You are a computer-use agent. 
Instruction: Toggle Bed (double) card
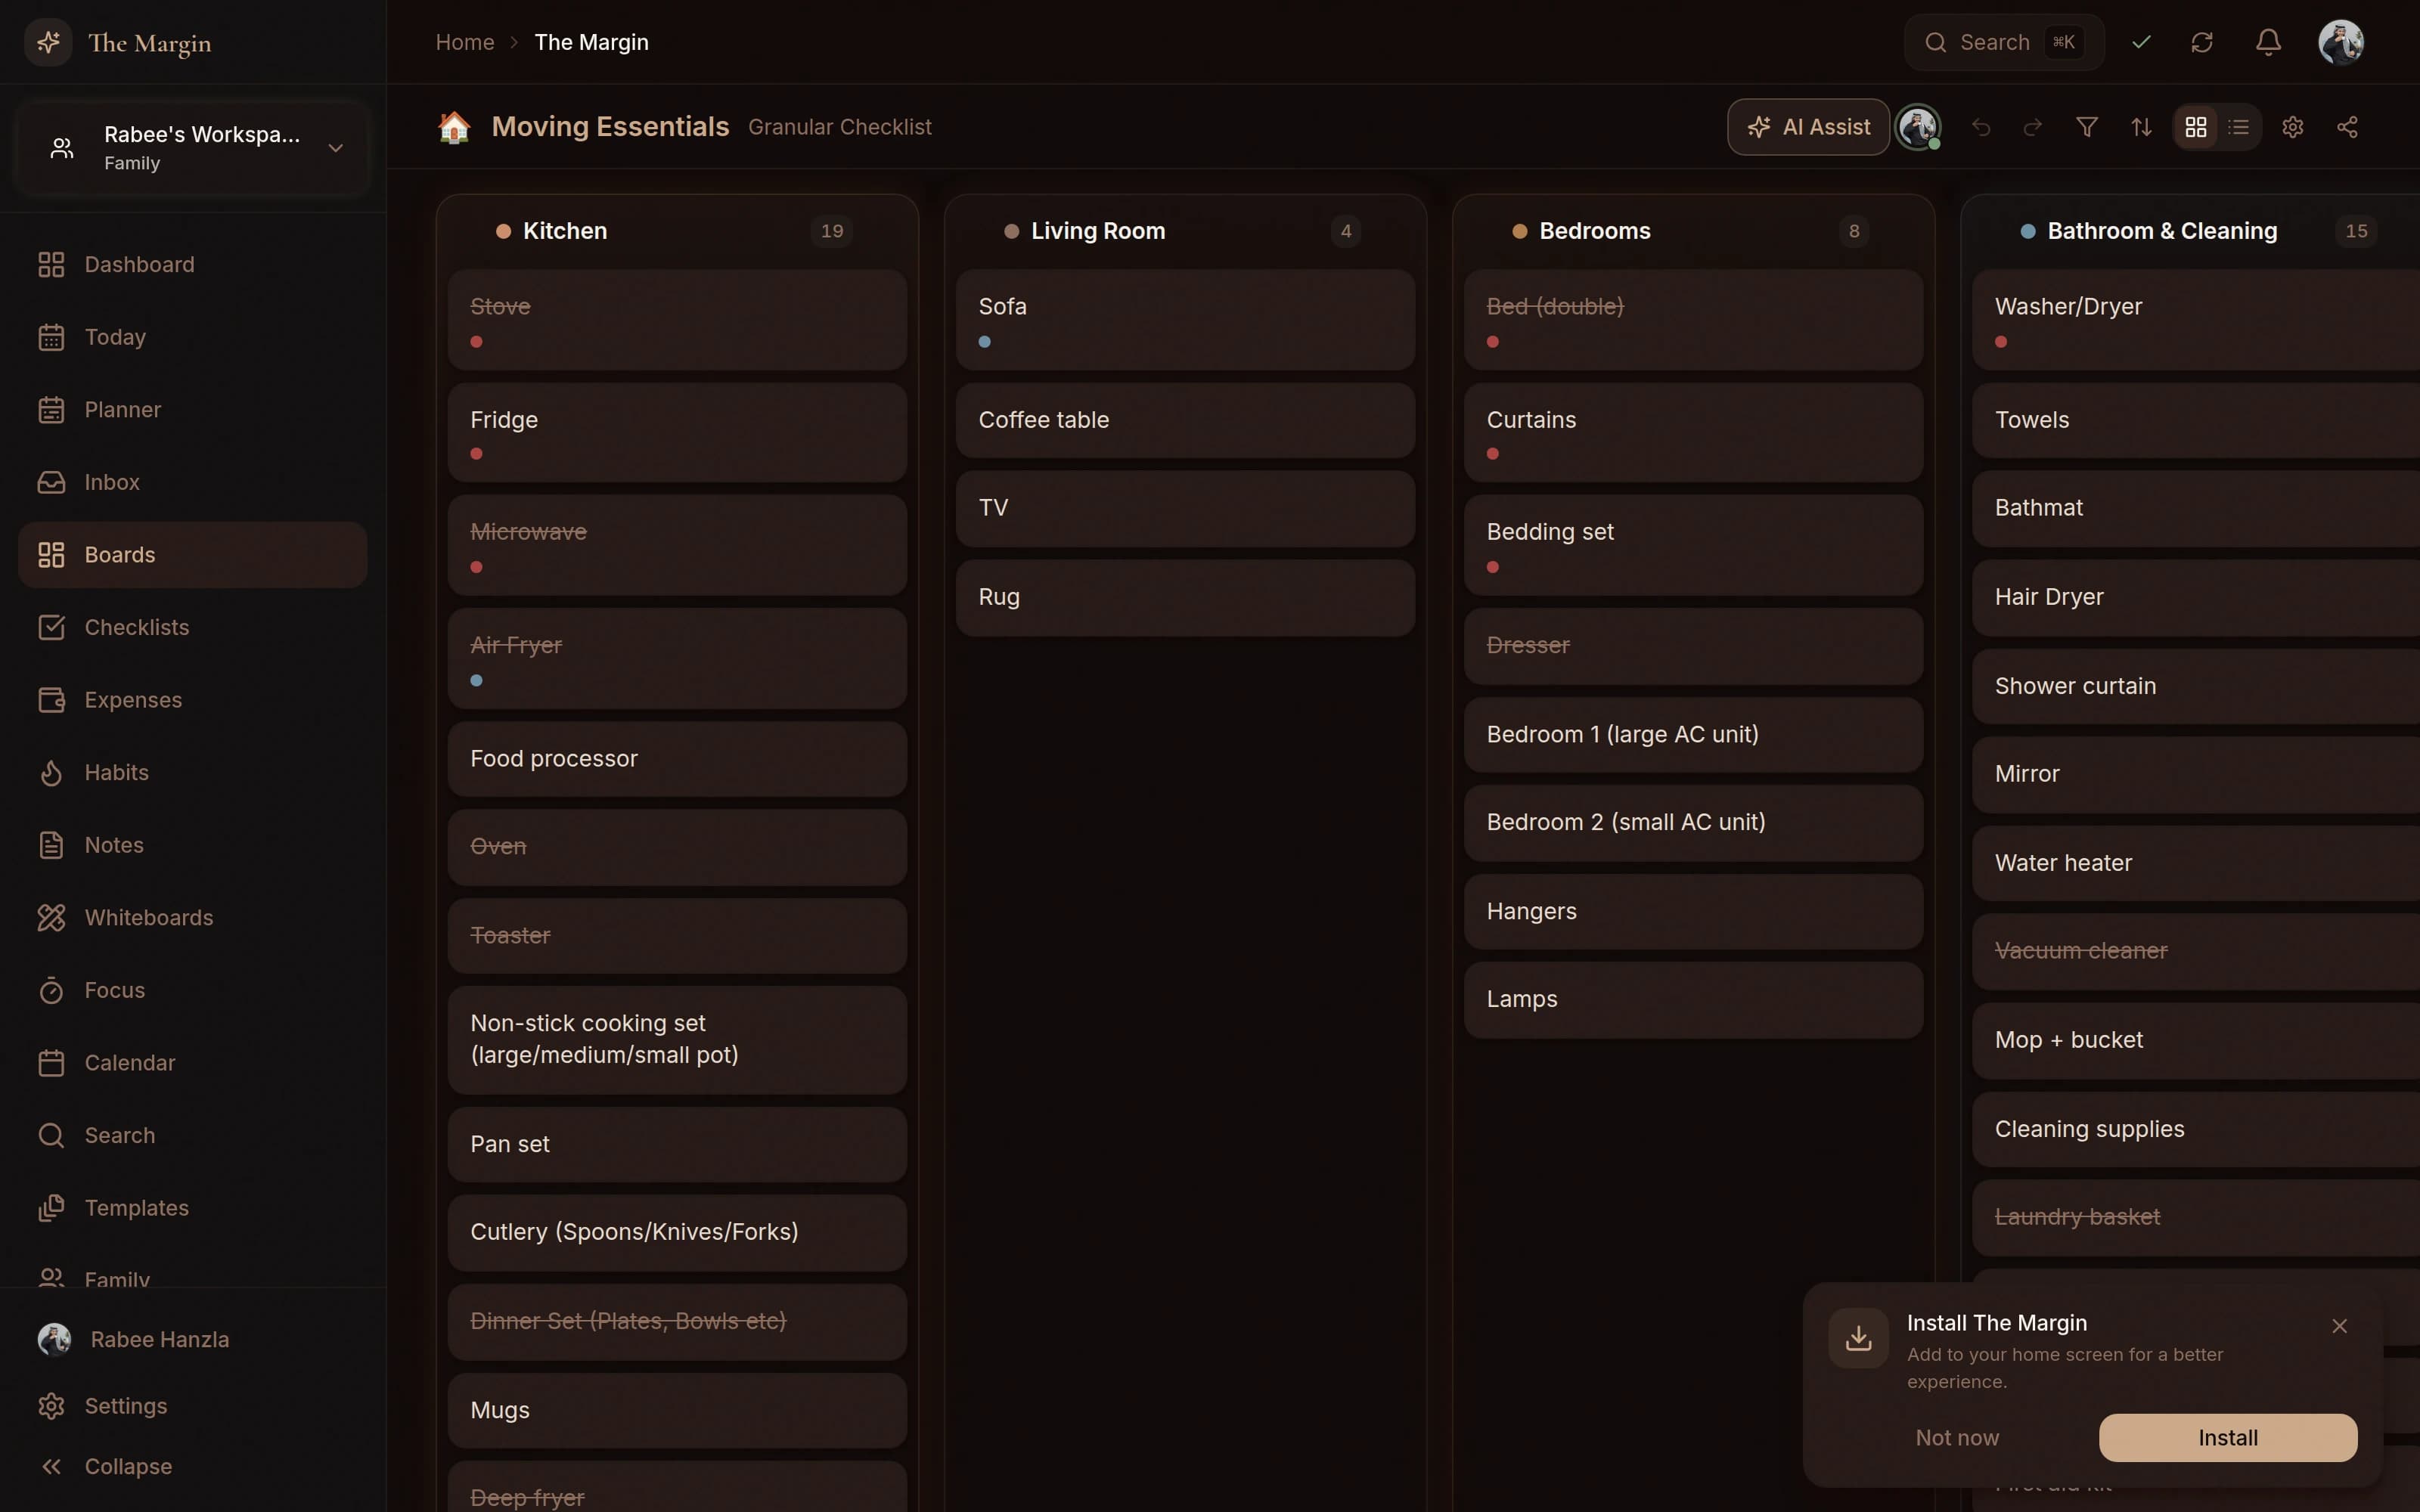(x=1693, y=320)
